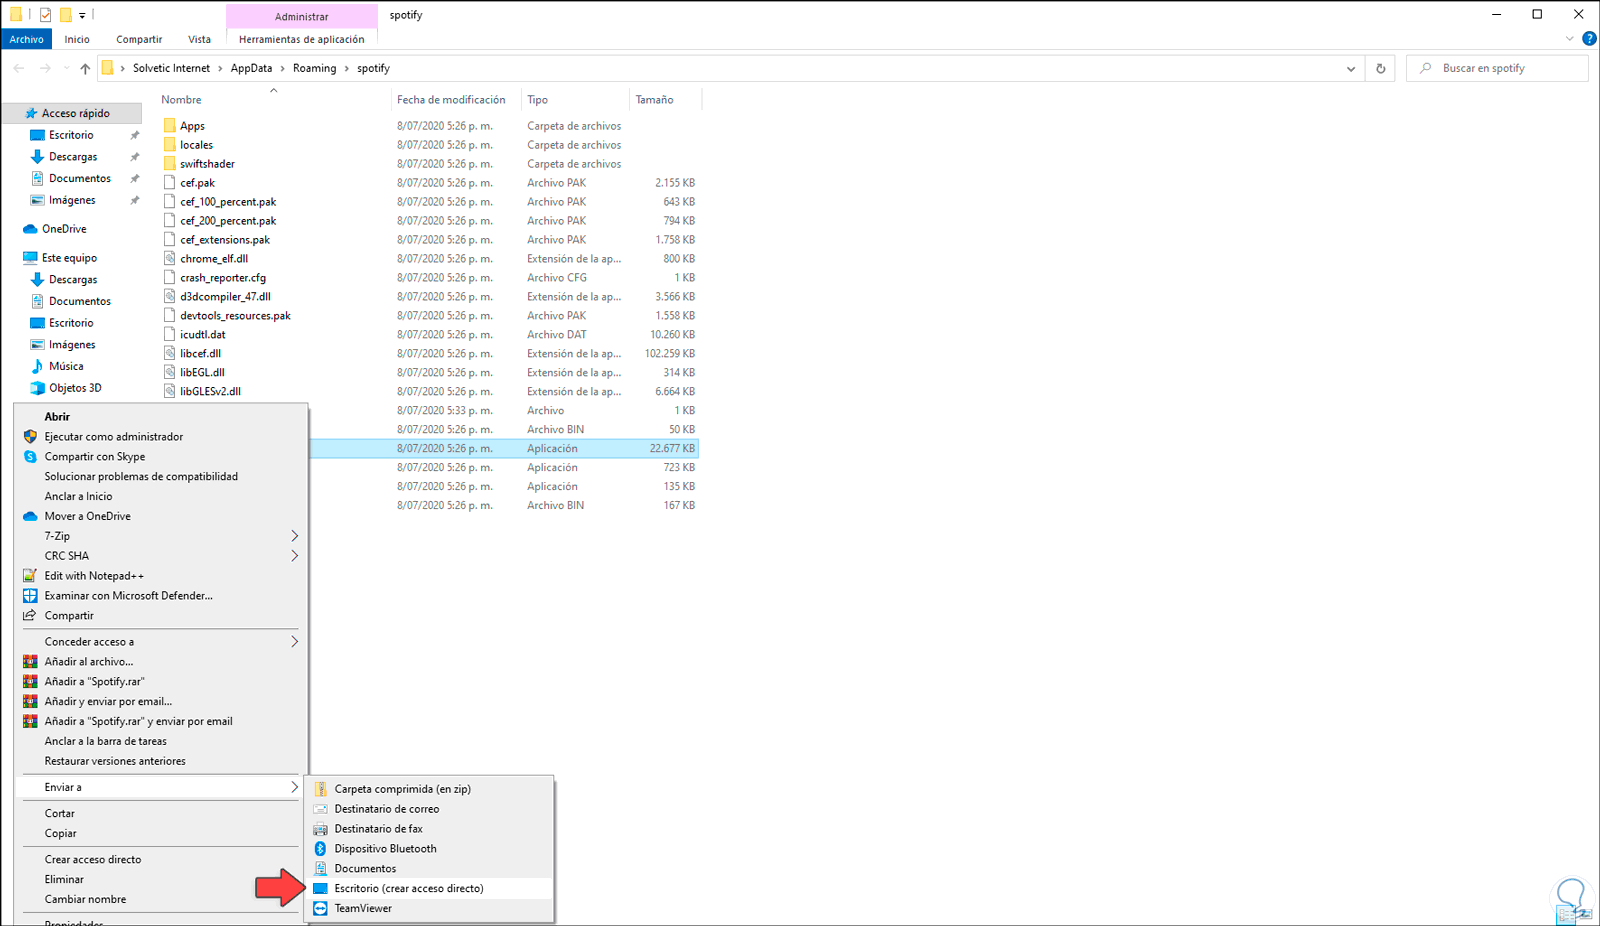
Task: Click the Bluetooth icon in Enviar a submenu
Action: point(320,849)
